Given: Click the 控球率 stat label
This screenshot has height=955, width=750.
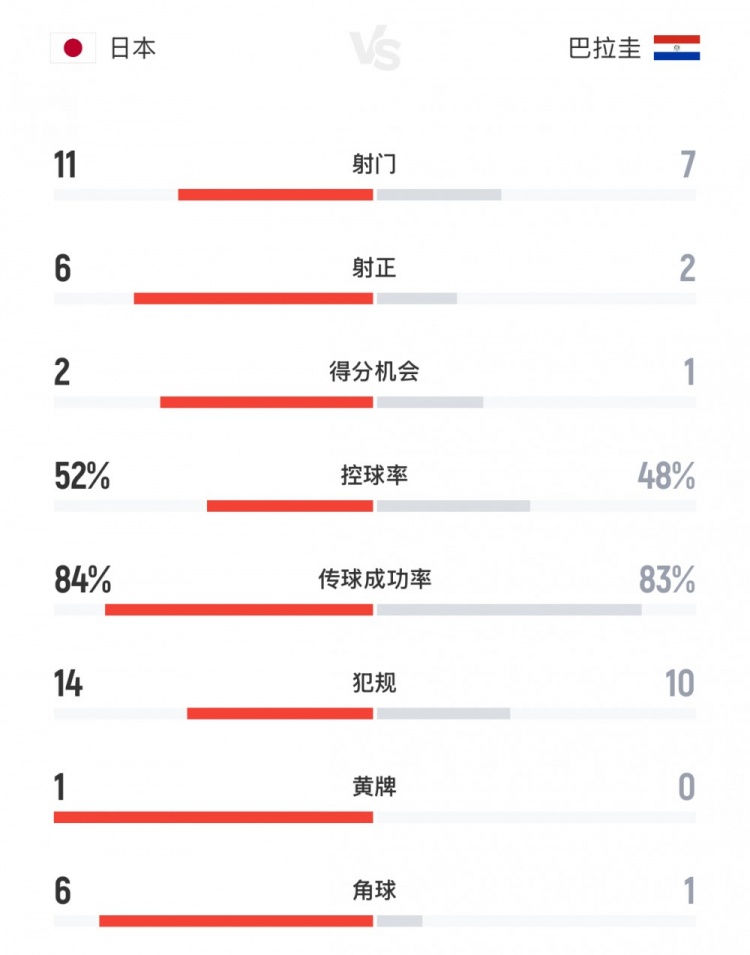Looking at the screenshot, I should pos(374,476).
